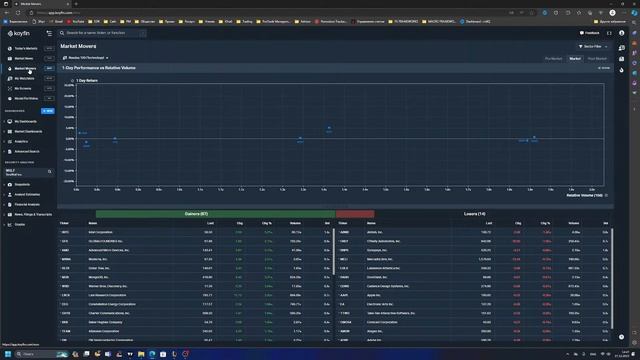Select the Intel Corporation row in gainers
640x360 pixels.
(196, 232)
